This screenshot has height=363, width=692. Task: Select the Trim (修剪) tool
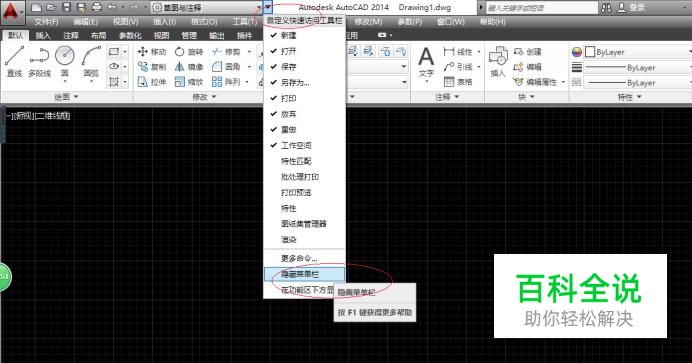click(x=226, y=52)
